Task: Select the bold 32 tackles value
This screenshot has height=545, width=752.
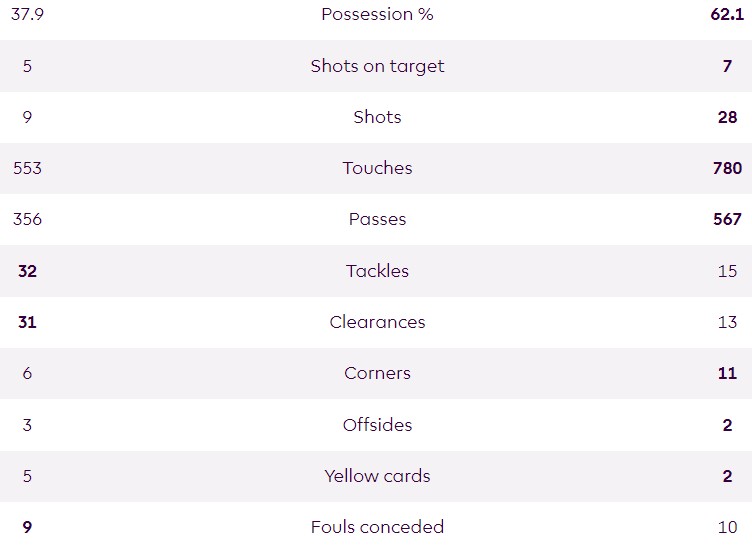Action: (27, 271)
